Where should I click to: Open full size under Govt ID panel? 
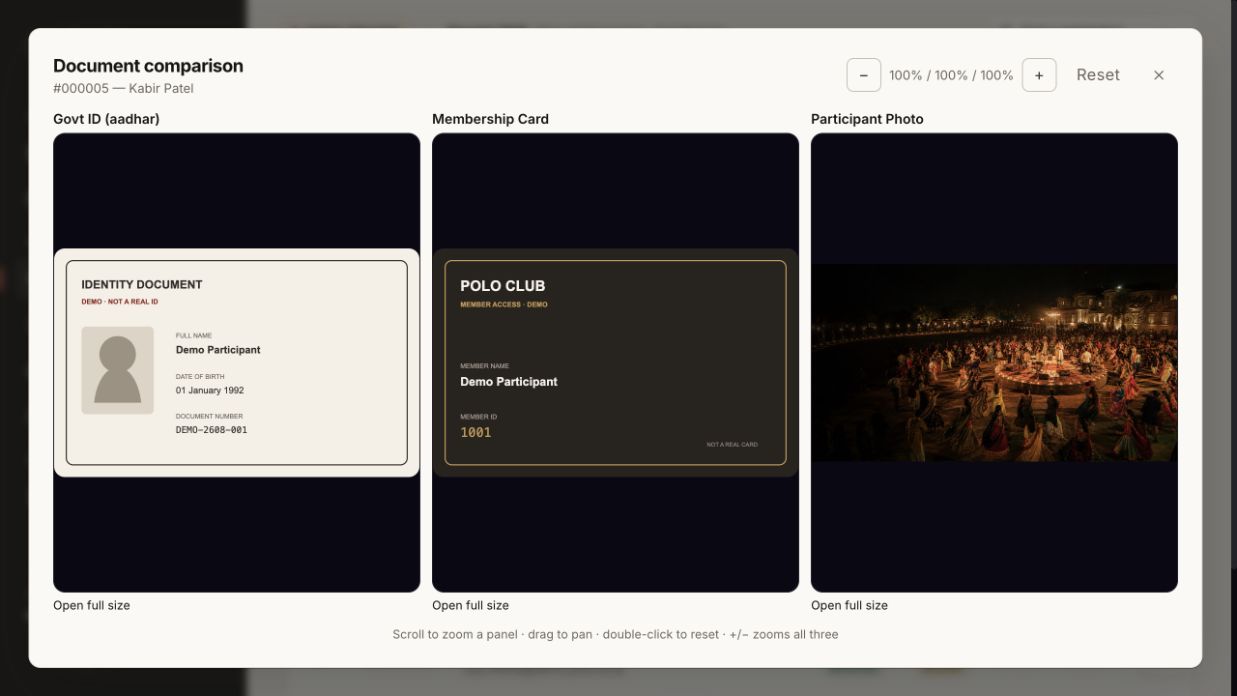click(91, 605)
